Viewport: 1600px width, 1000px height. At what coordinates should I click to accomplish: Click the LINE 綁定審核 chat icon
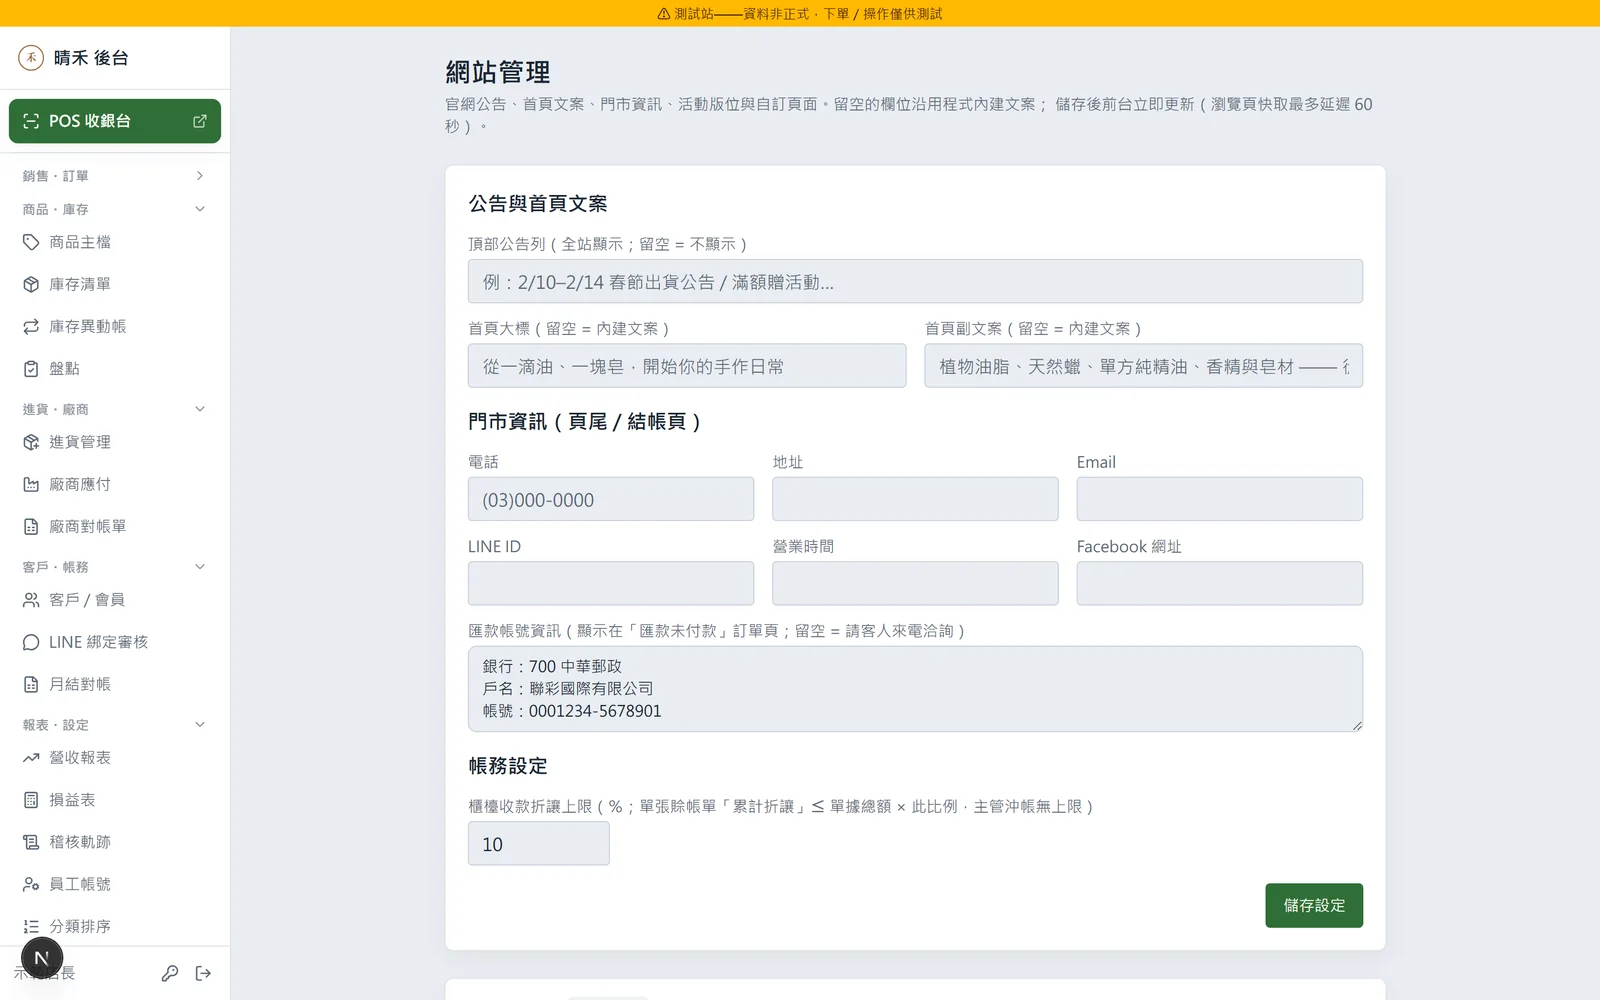coord(31,642)
